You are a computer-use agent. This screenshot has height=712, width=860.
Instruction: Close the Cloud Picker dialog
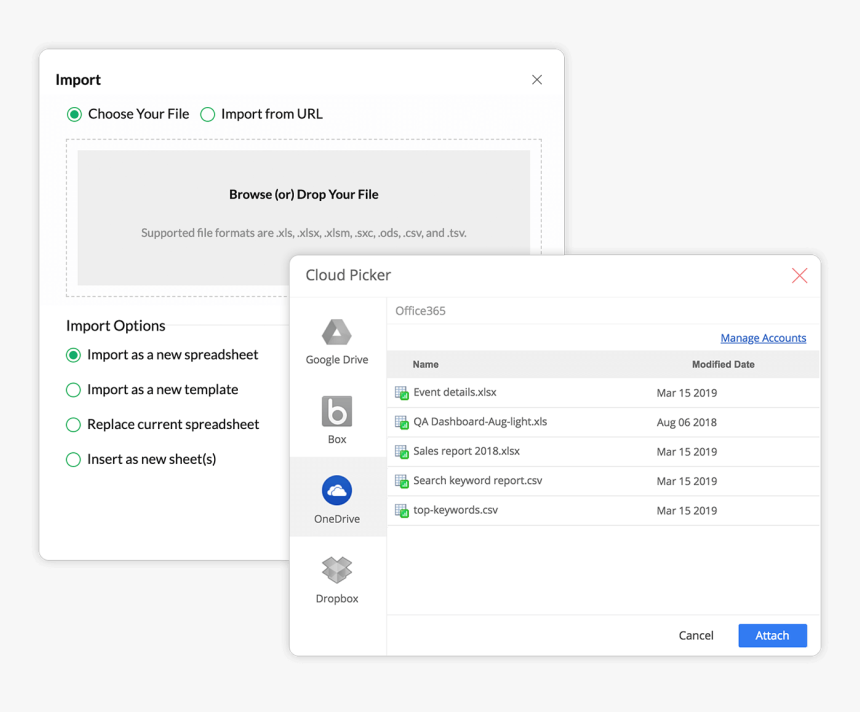[799, 276]
